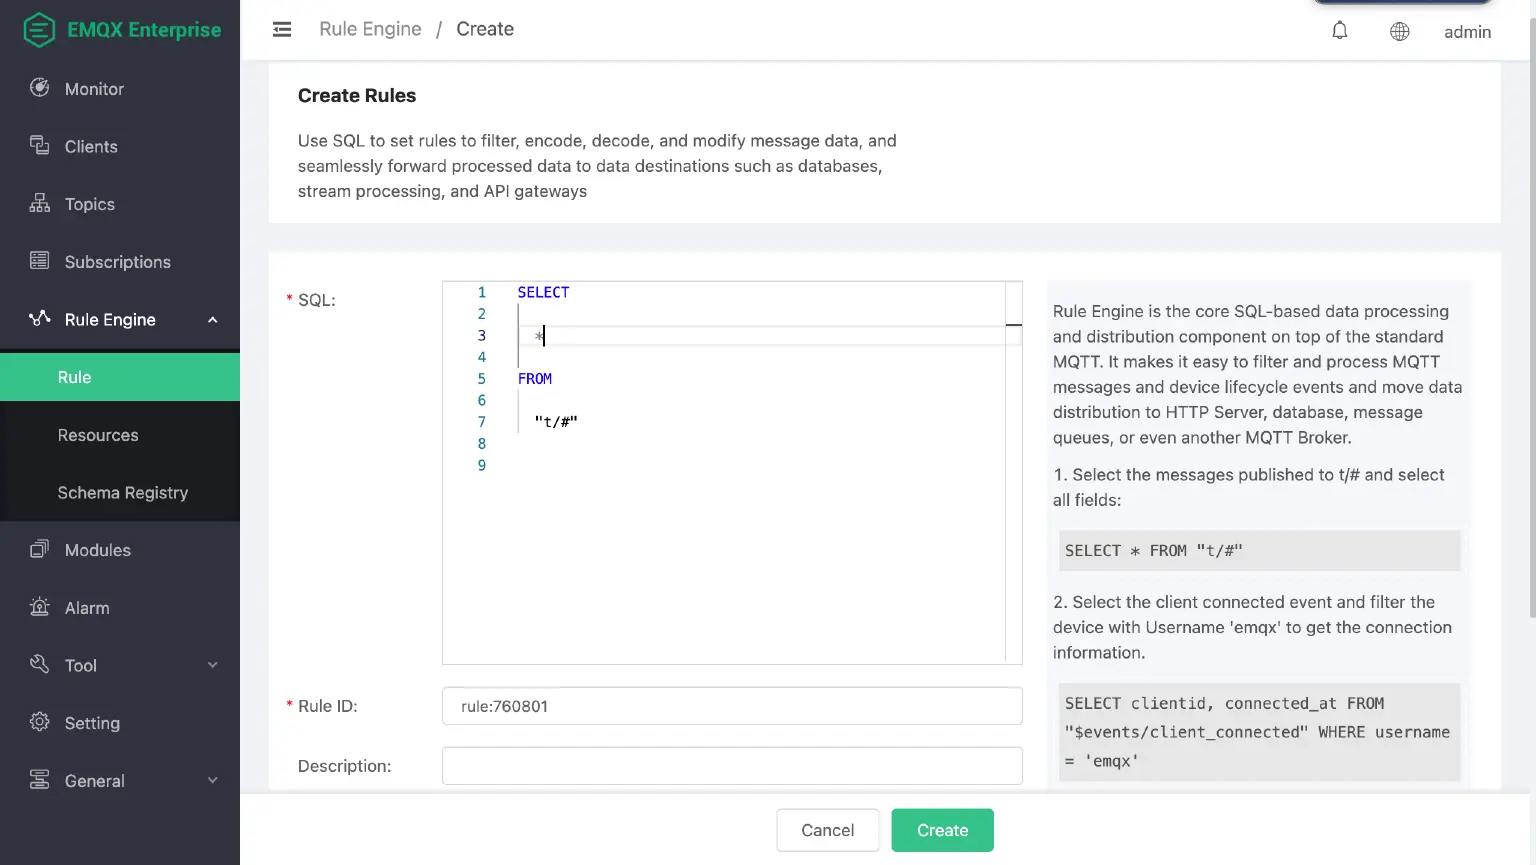Toggle the sidebar hamburger menu icon
1536x865 pixels.
coord(282,30)
